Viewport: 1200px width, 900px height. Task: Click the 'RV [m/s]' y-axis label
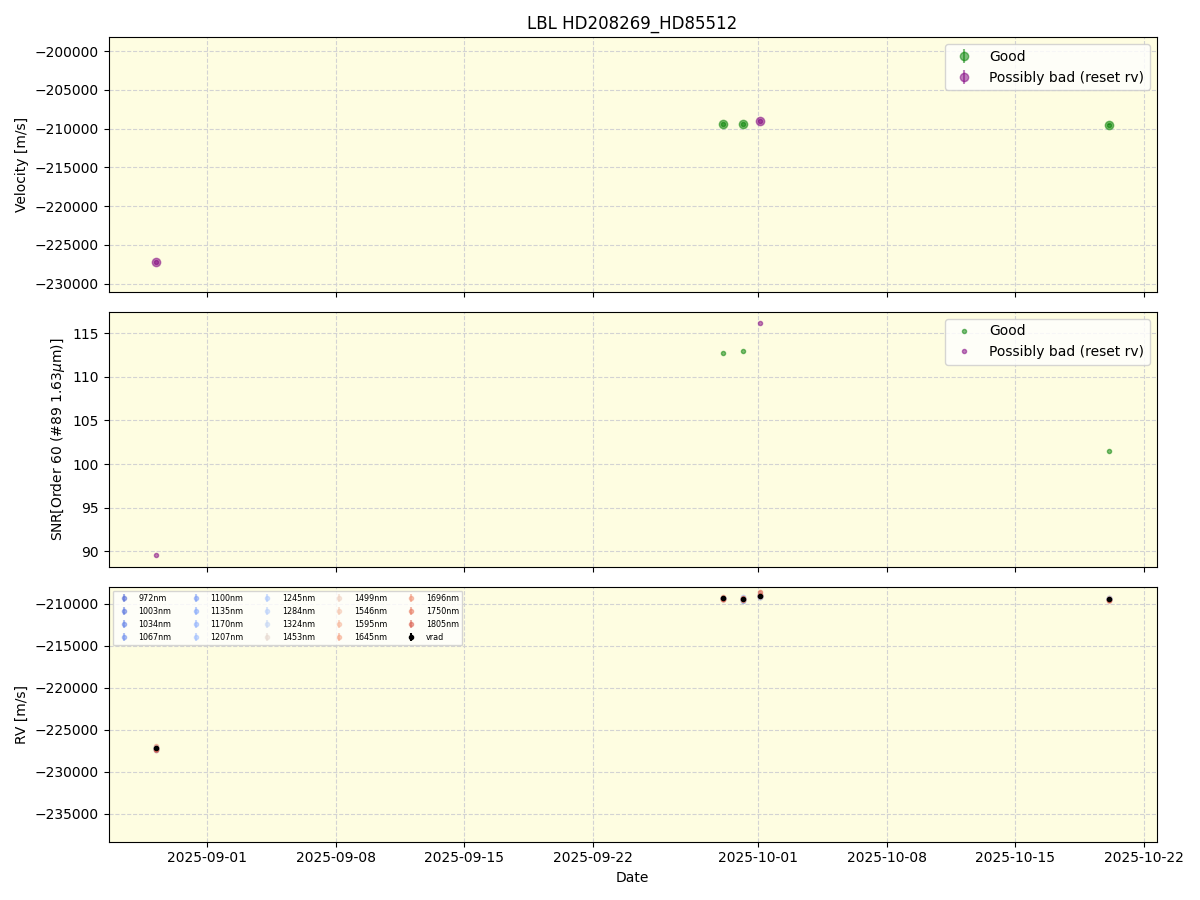click(x=21, y=714)
